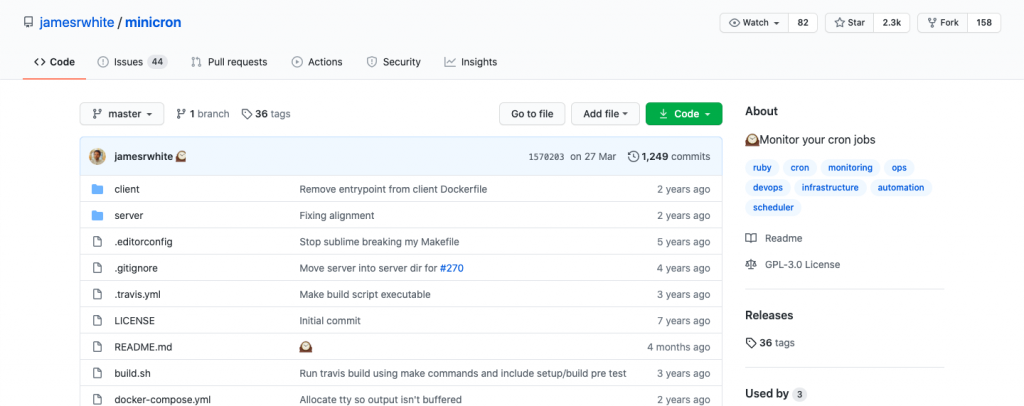Open the Pull requests tab
Image resolution: width=1024 pixels, height=406 pixels.
[229, 62]
